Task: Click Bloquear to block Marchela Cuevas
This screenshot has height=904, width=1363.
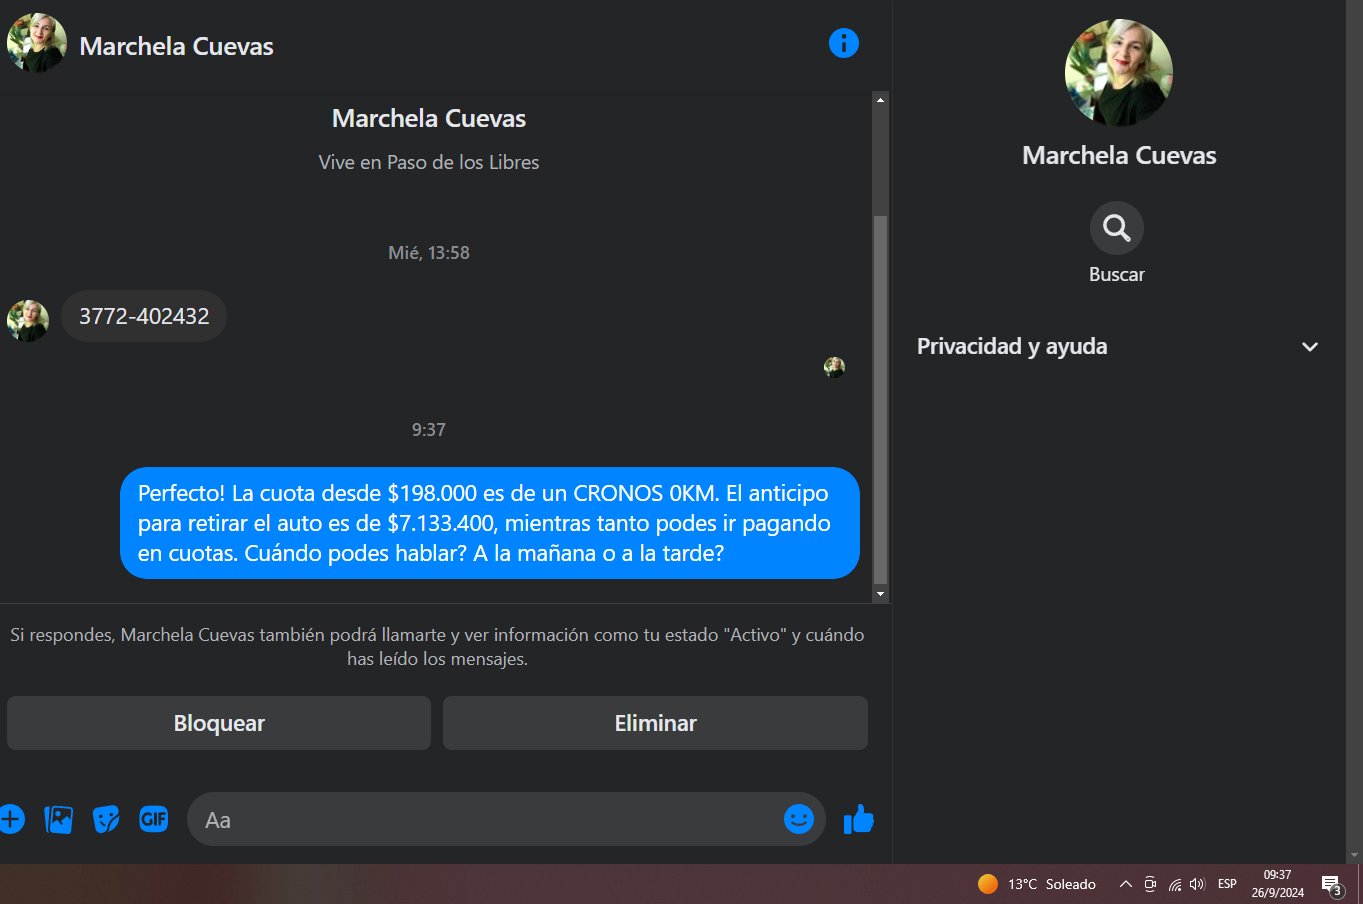Action: click(219, 723)
